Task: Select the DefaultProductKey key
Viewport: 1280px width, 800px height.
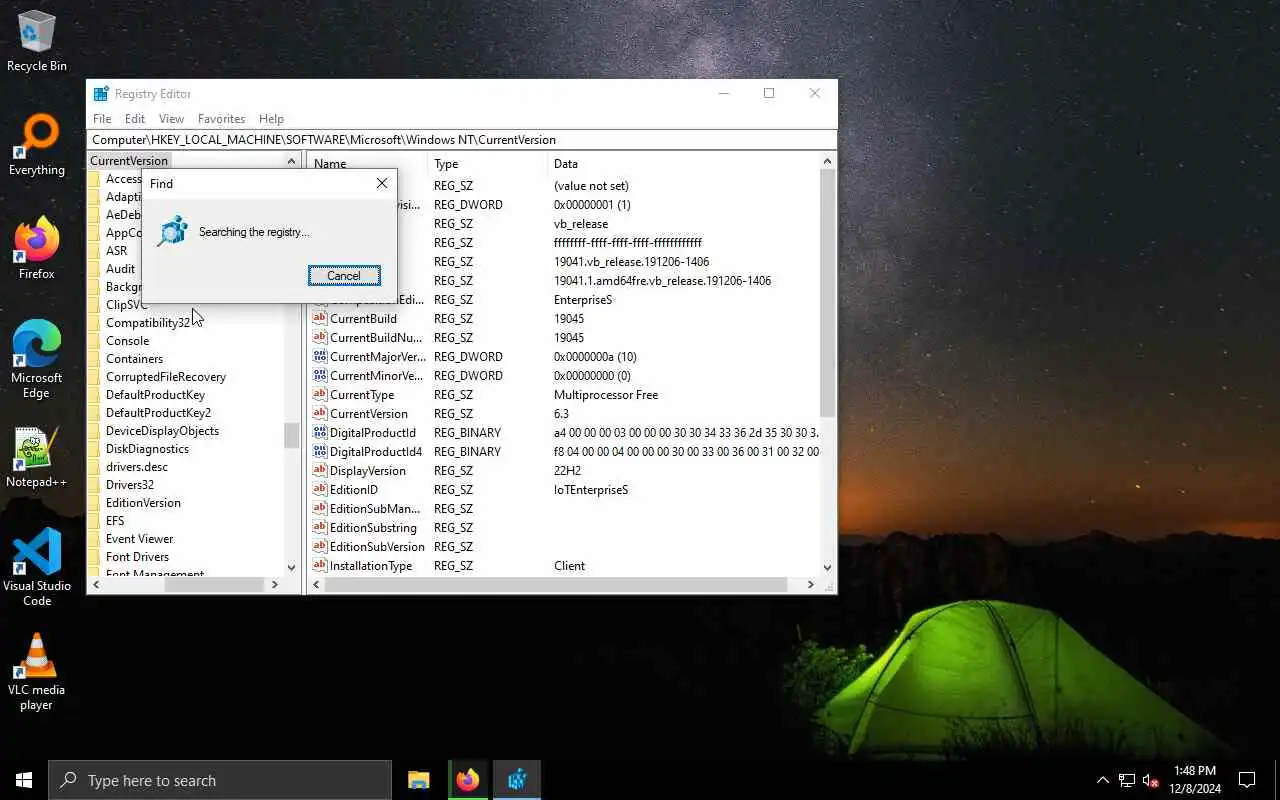Action: [155, 394]
